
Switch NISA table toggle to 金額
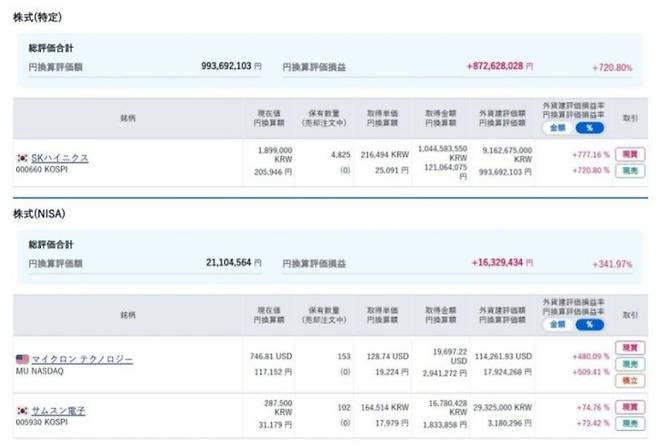[x=558, y=324]
